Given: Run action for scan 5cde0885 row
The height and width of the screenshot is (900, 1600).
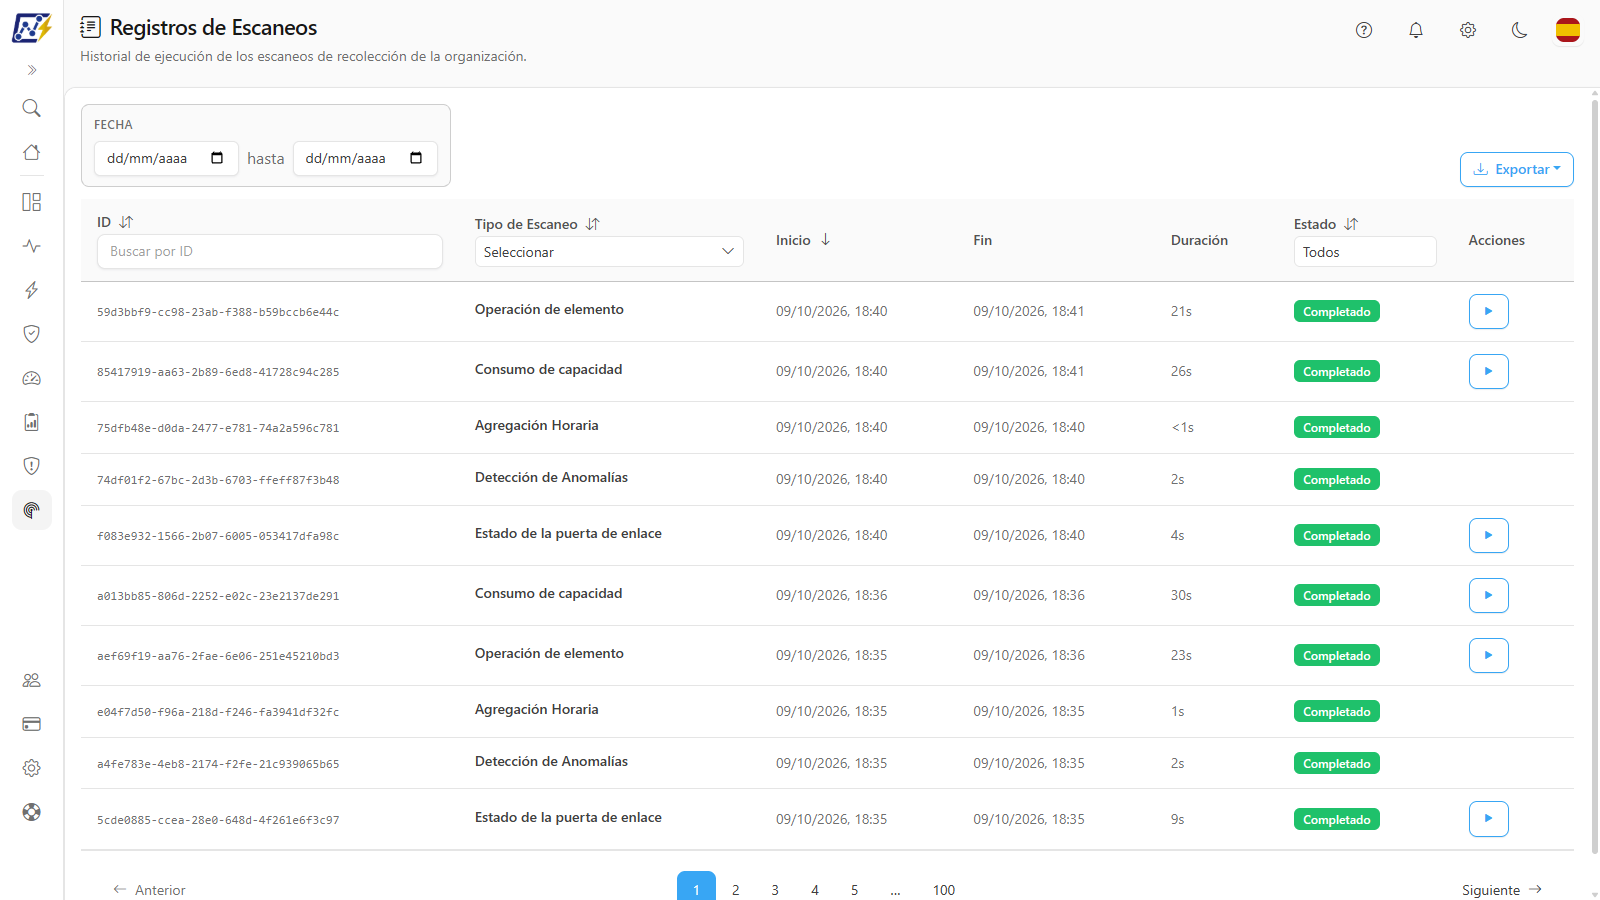Looking at the screenshot, I should (x=1489, y=819).
